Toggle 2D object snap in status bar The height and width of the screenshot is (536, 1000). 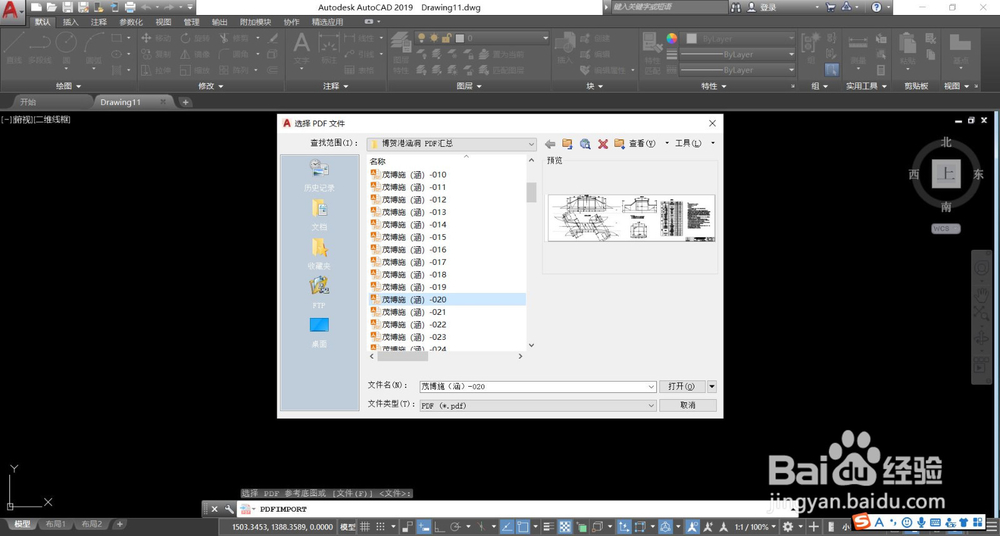(524, 527)
